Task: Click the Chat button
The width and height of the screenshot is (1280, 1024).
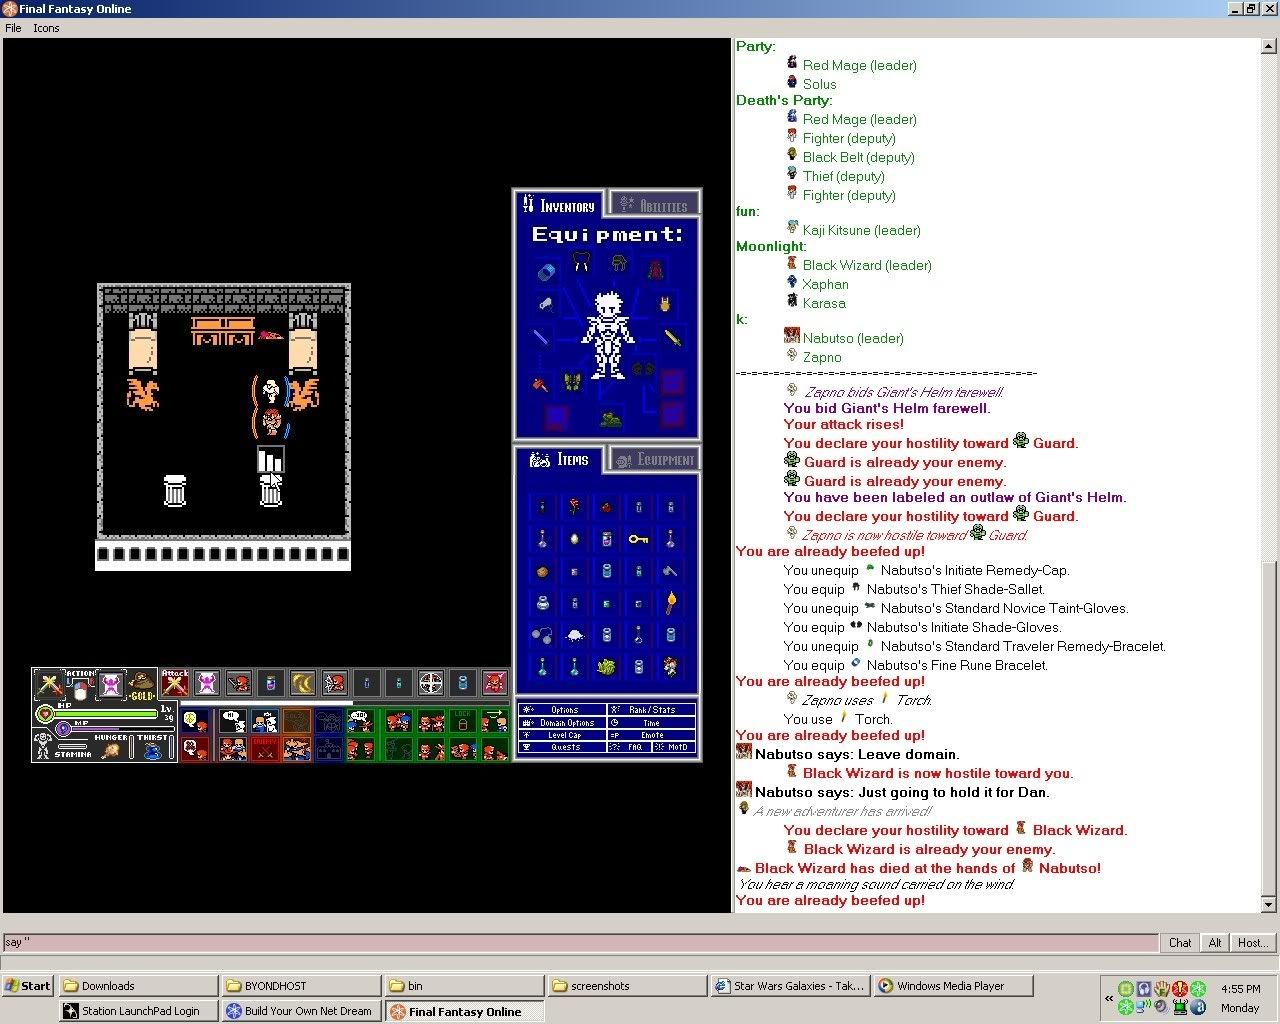Action: click(1180, 942)
